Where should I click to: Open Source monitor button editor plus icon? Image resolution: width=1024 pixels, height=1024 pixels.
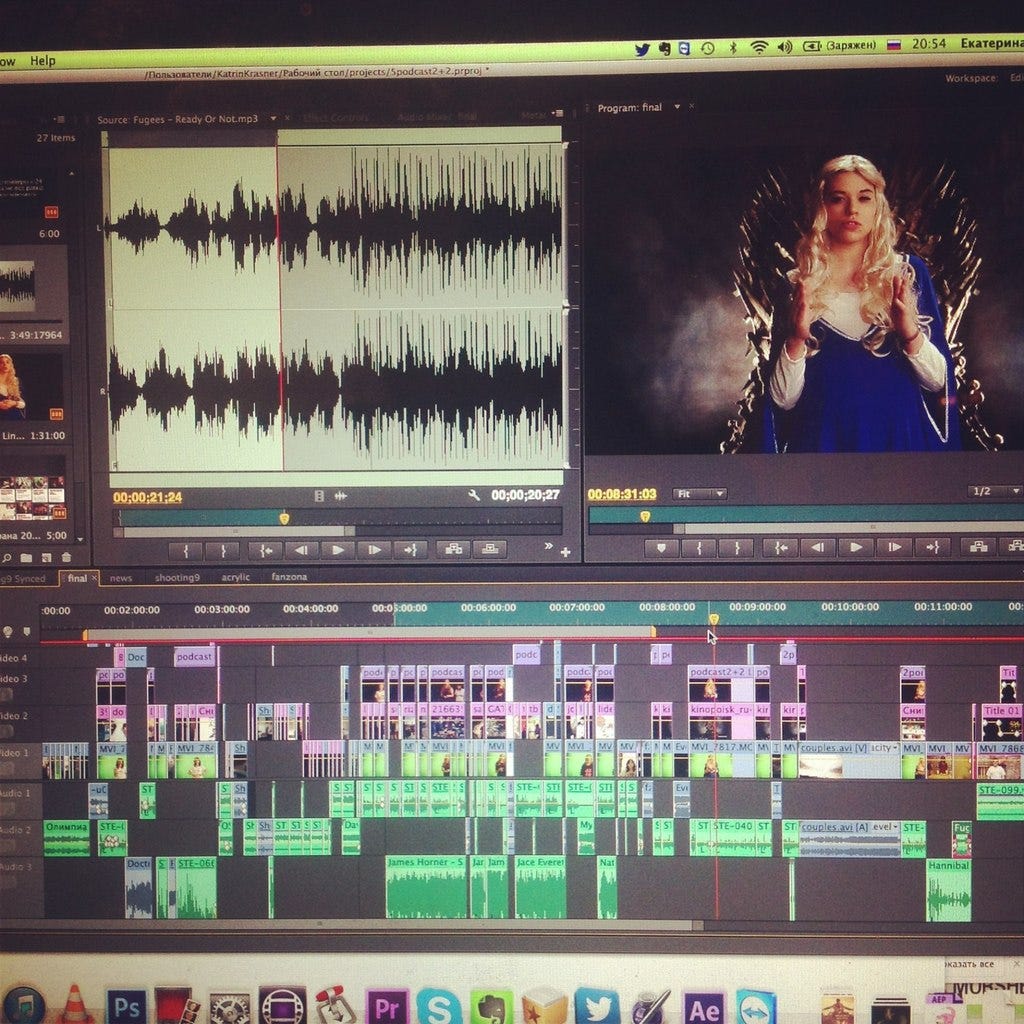566,552
